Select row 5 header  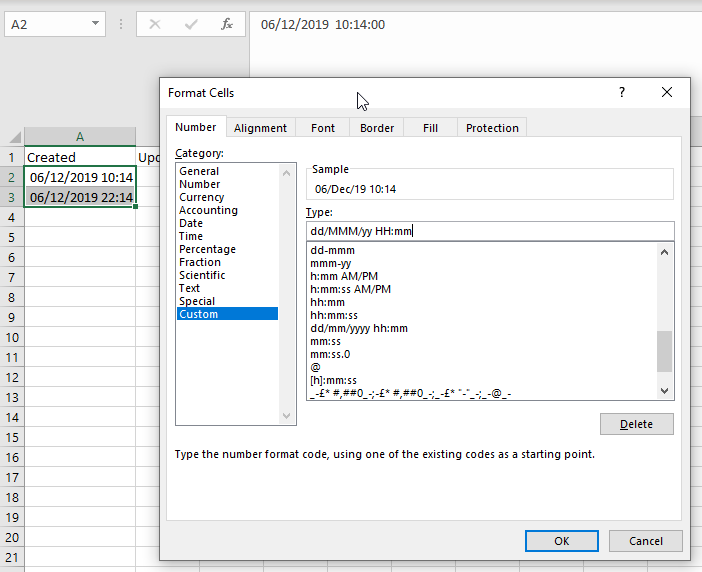[12, 237]
